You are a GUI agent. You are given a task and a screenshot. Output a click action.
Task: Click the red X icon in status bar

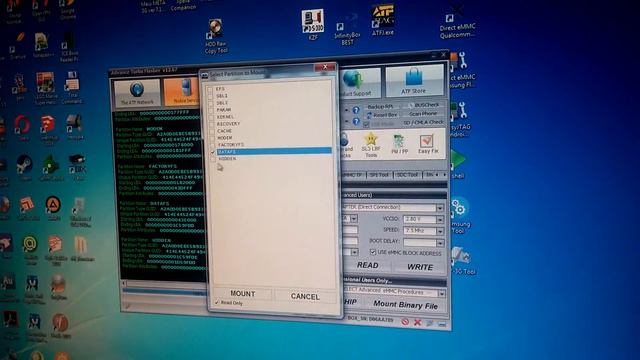point(418,322)
